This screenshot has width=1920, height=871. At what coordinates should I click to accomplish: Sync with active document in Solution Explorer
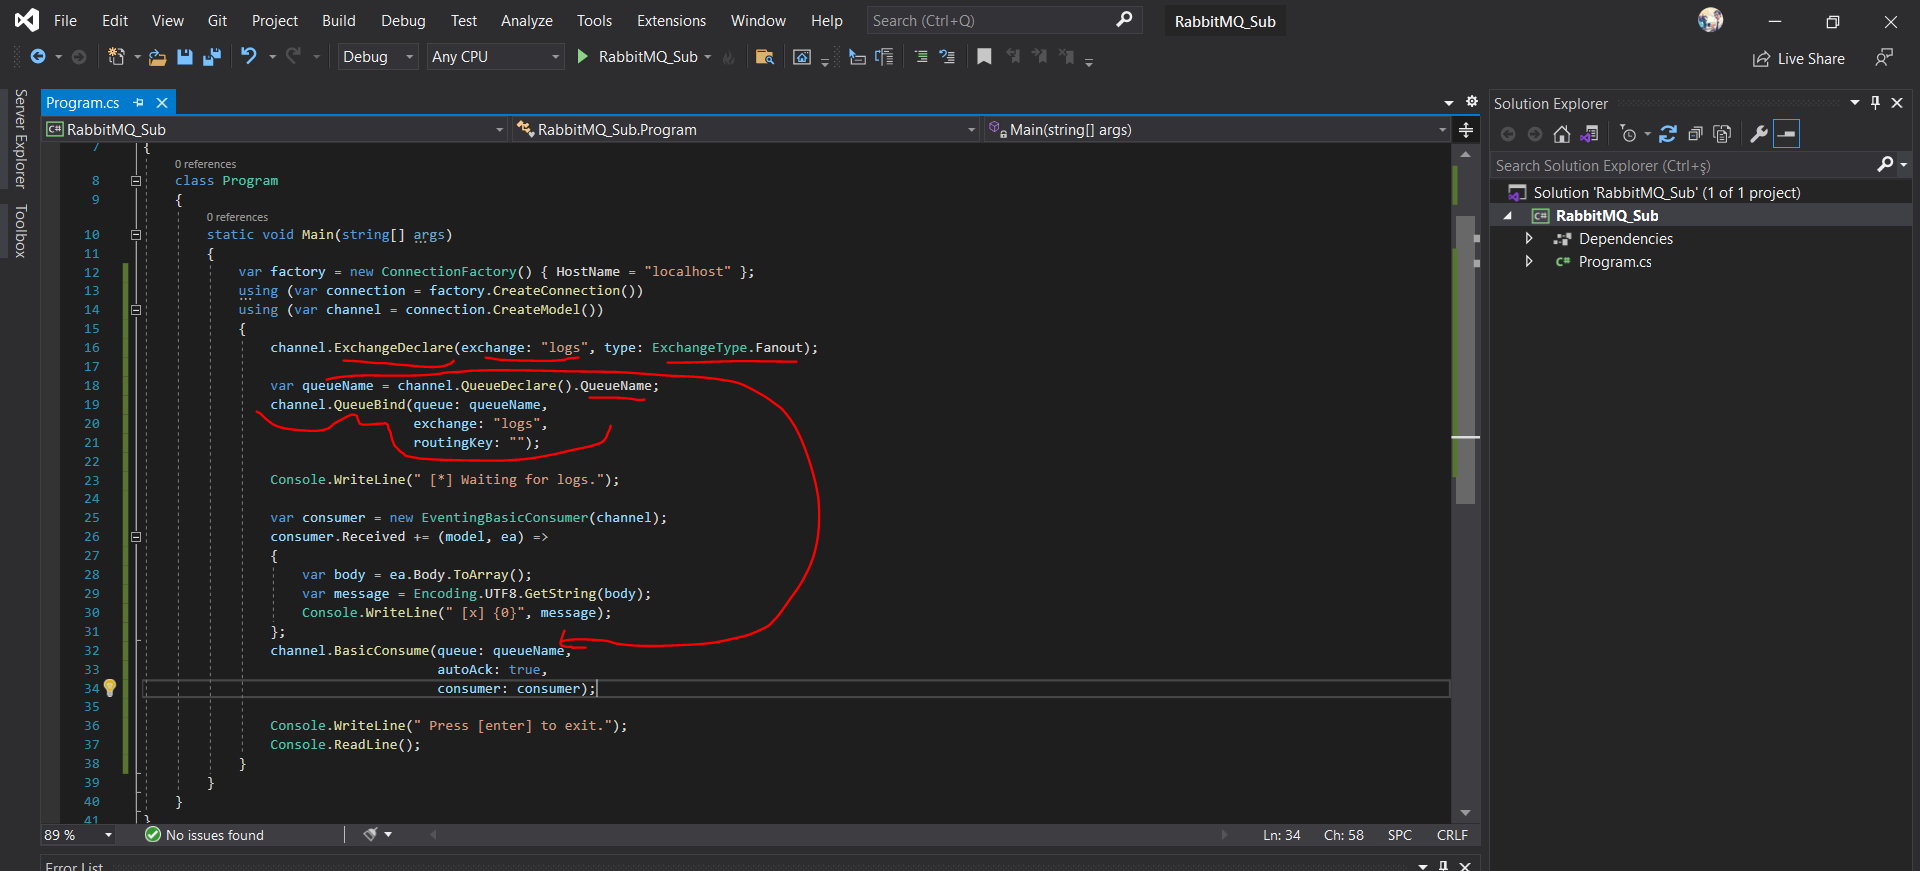tap(1667, 134)
